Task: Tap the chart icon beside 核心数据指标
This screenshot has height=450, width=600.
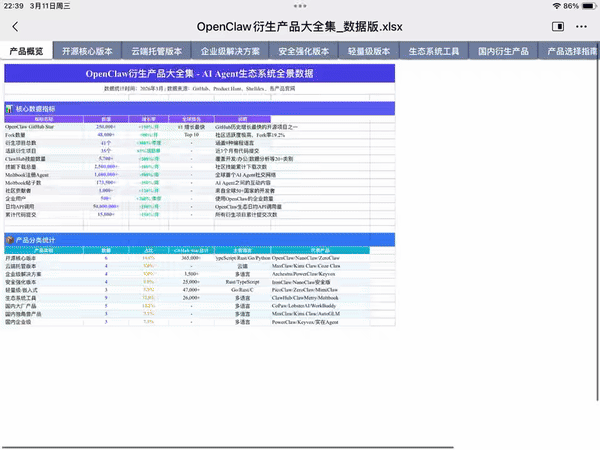Action: (x=9, y=109)
